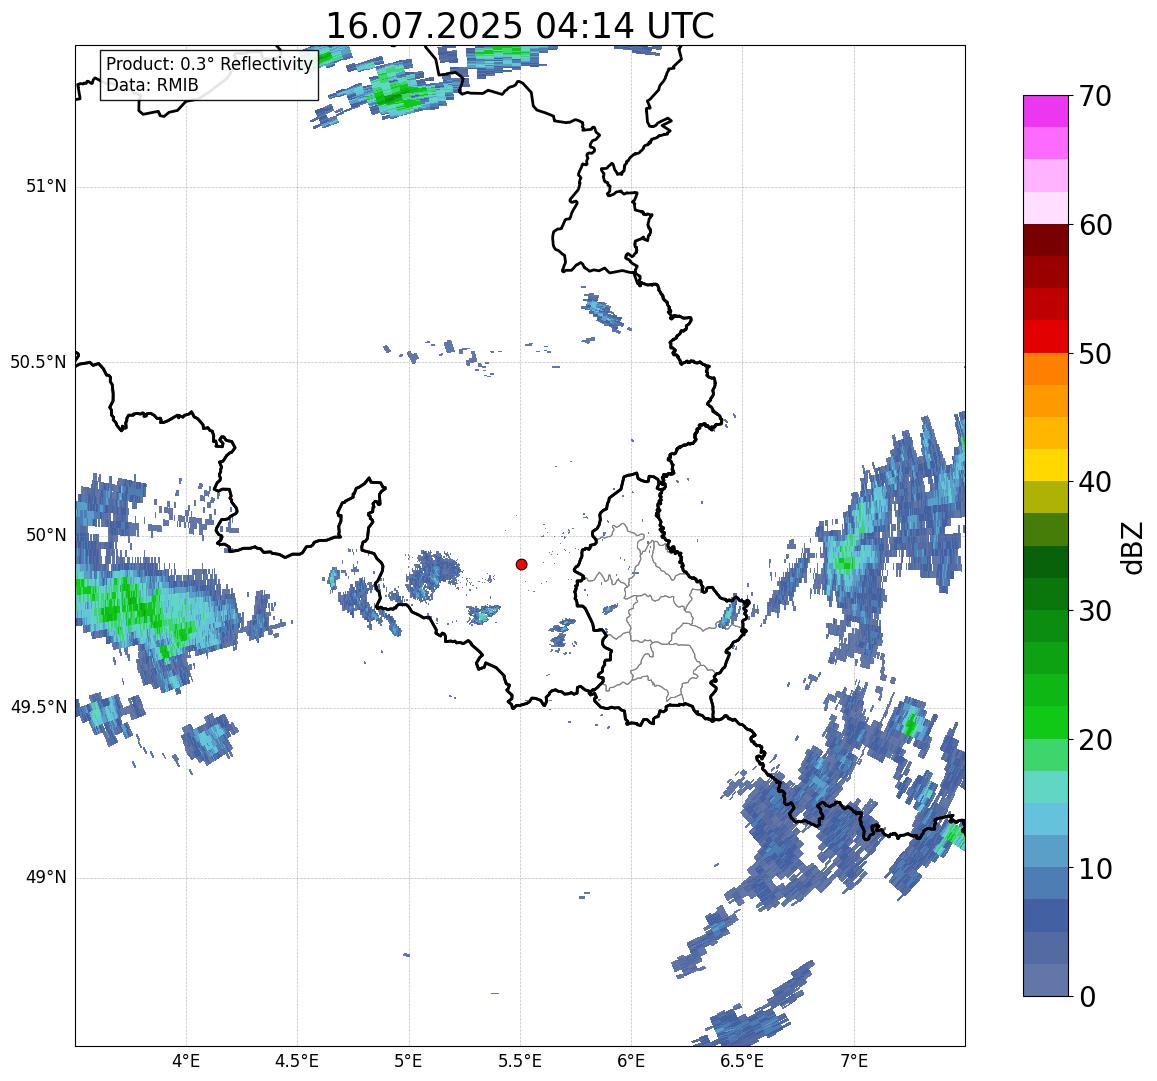Click the colorbar "60" tick label
Image resolution: width=1157 pixels, height=1081 pixels.
click(x=1095, y=225)
